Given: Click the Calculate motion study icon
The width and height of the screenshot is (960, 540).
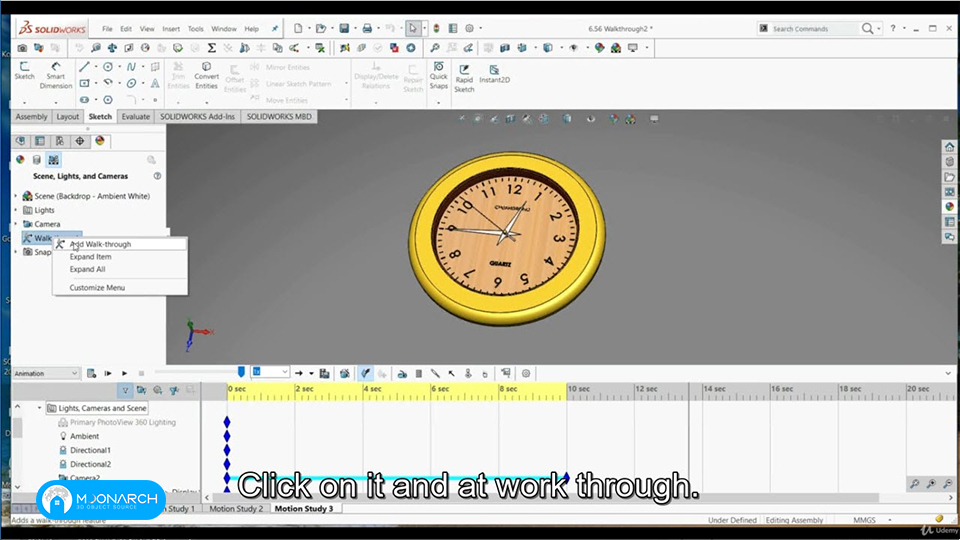Looking at the screenshot, I should (x=91, y=373).
